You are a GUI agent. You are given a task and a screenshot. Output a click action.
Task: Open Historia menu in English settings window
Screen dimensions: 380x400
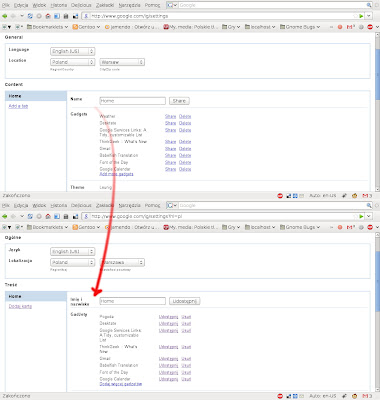59,5
